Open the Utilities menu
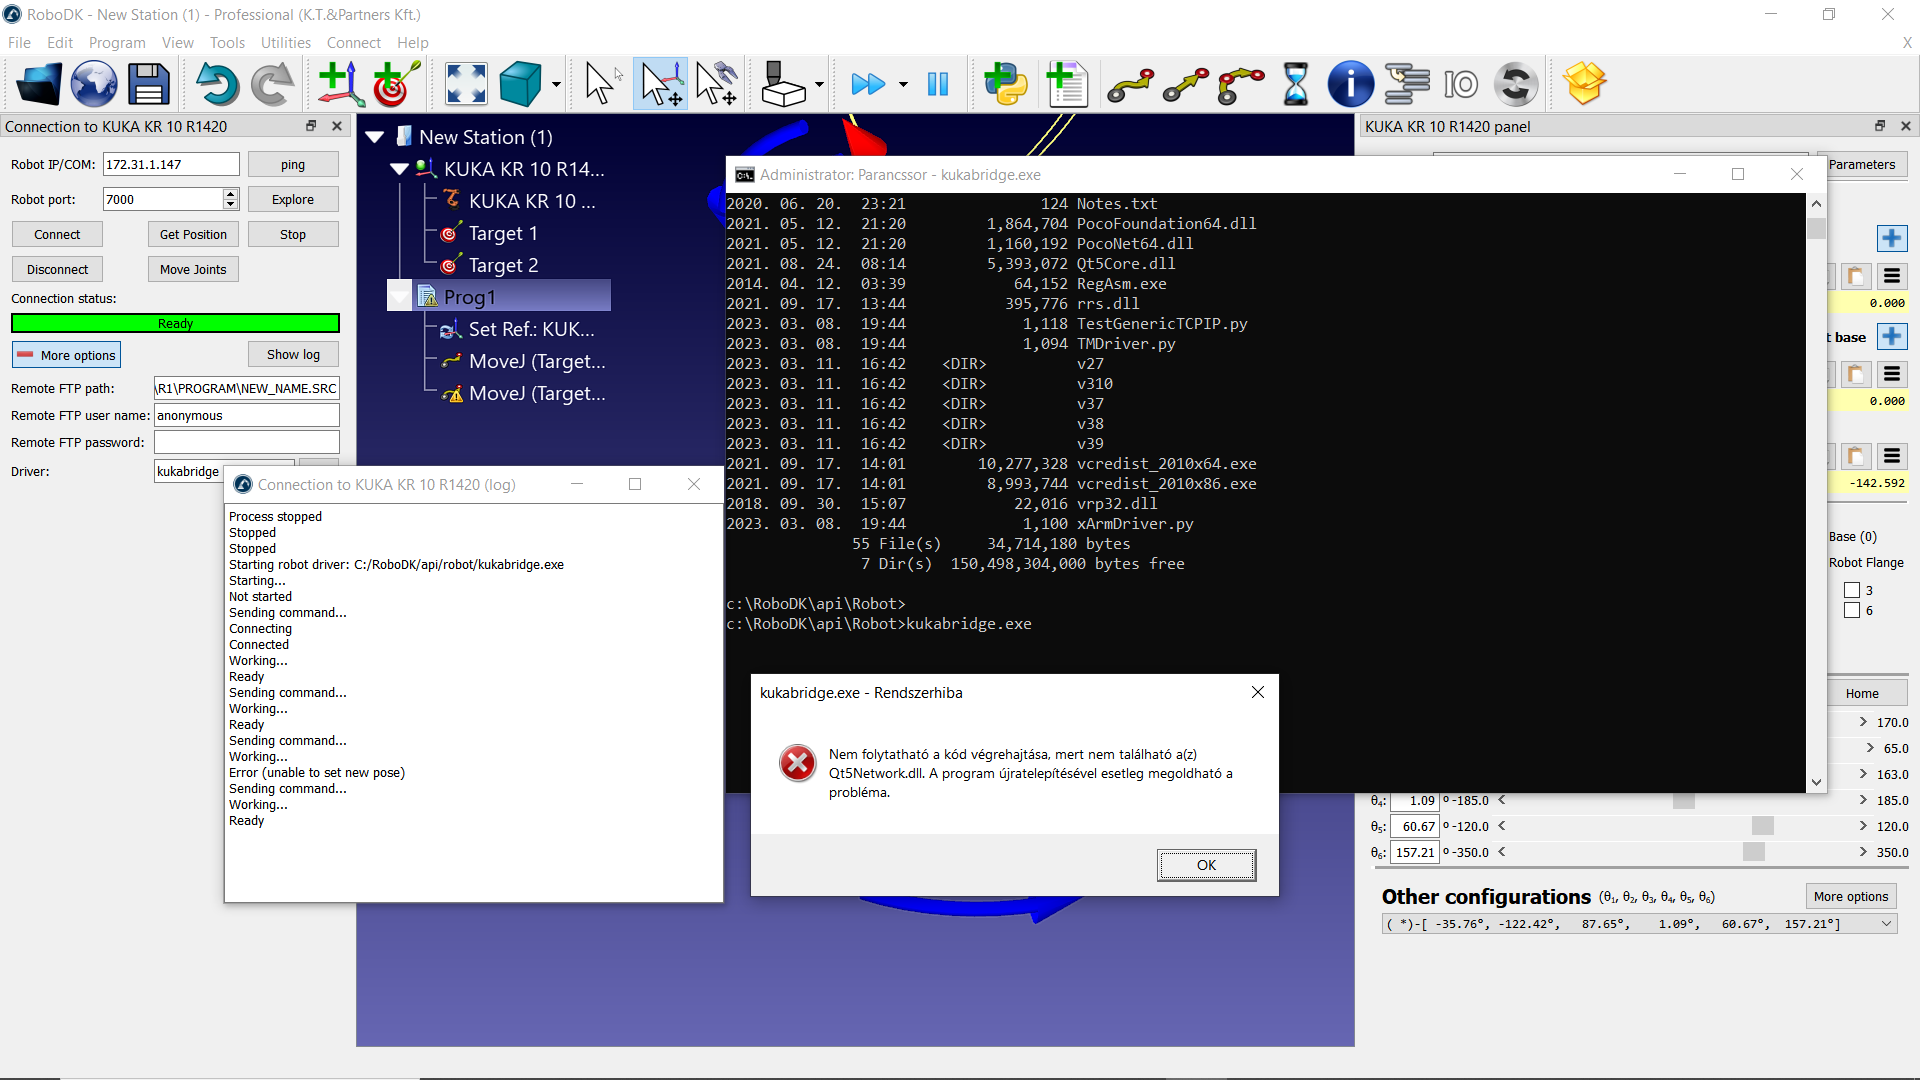Screen dimensions: 1920x1080 285,43
